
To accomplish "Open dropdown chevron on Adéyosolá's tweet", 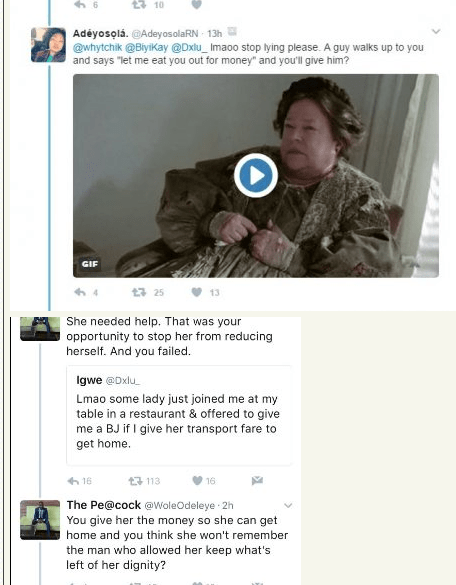I will click(436, 31).
